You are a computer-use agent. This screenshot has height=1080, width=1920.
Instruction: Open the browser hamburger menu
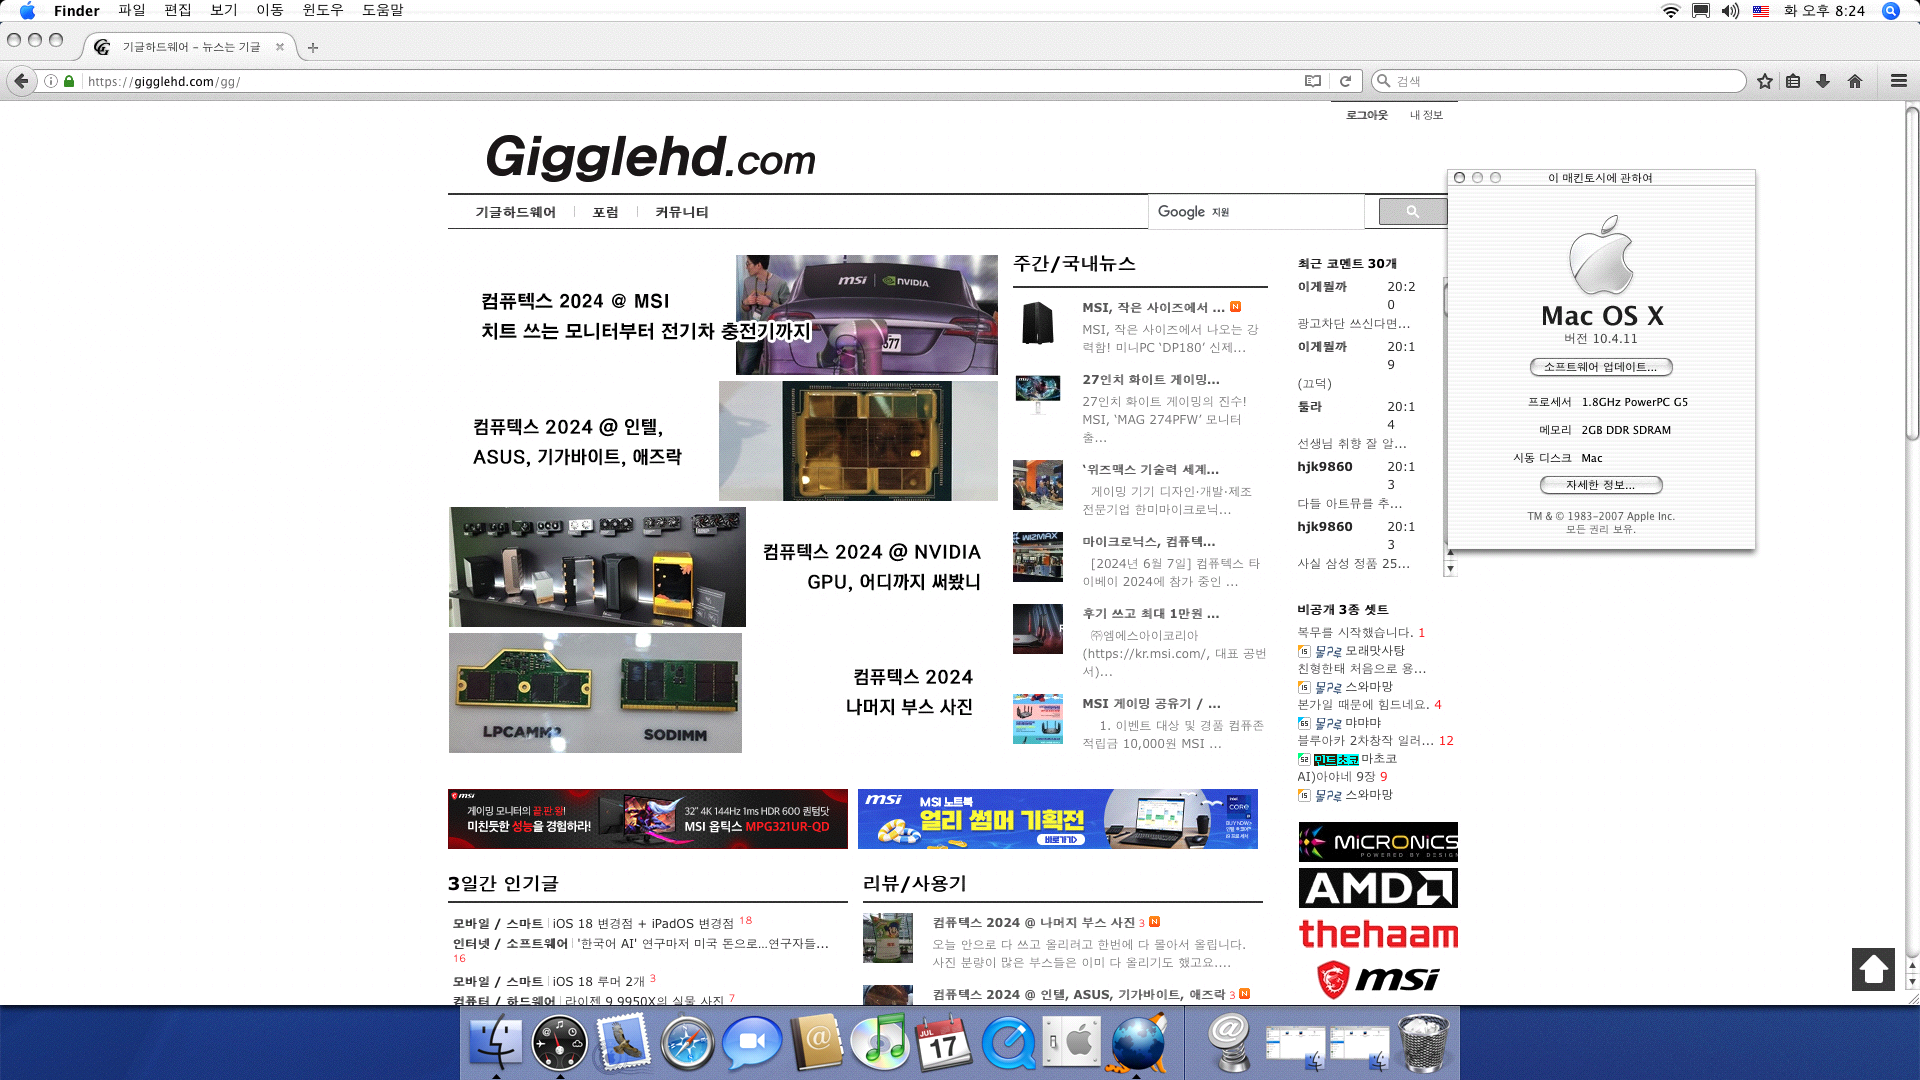coord(1899,81)
